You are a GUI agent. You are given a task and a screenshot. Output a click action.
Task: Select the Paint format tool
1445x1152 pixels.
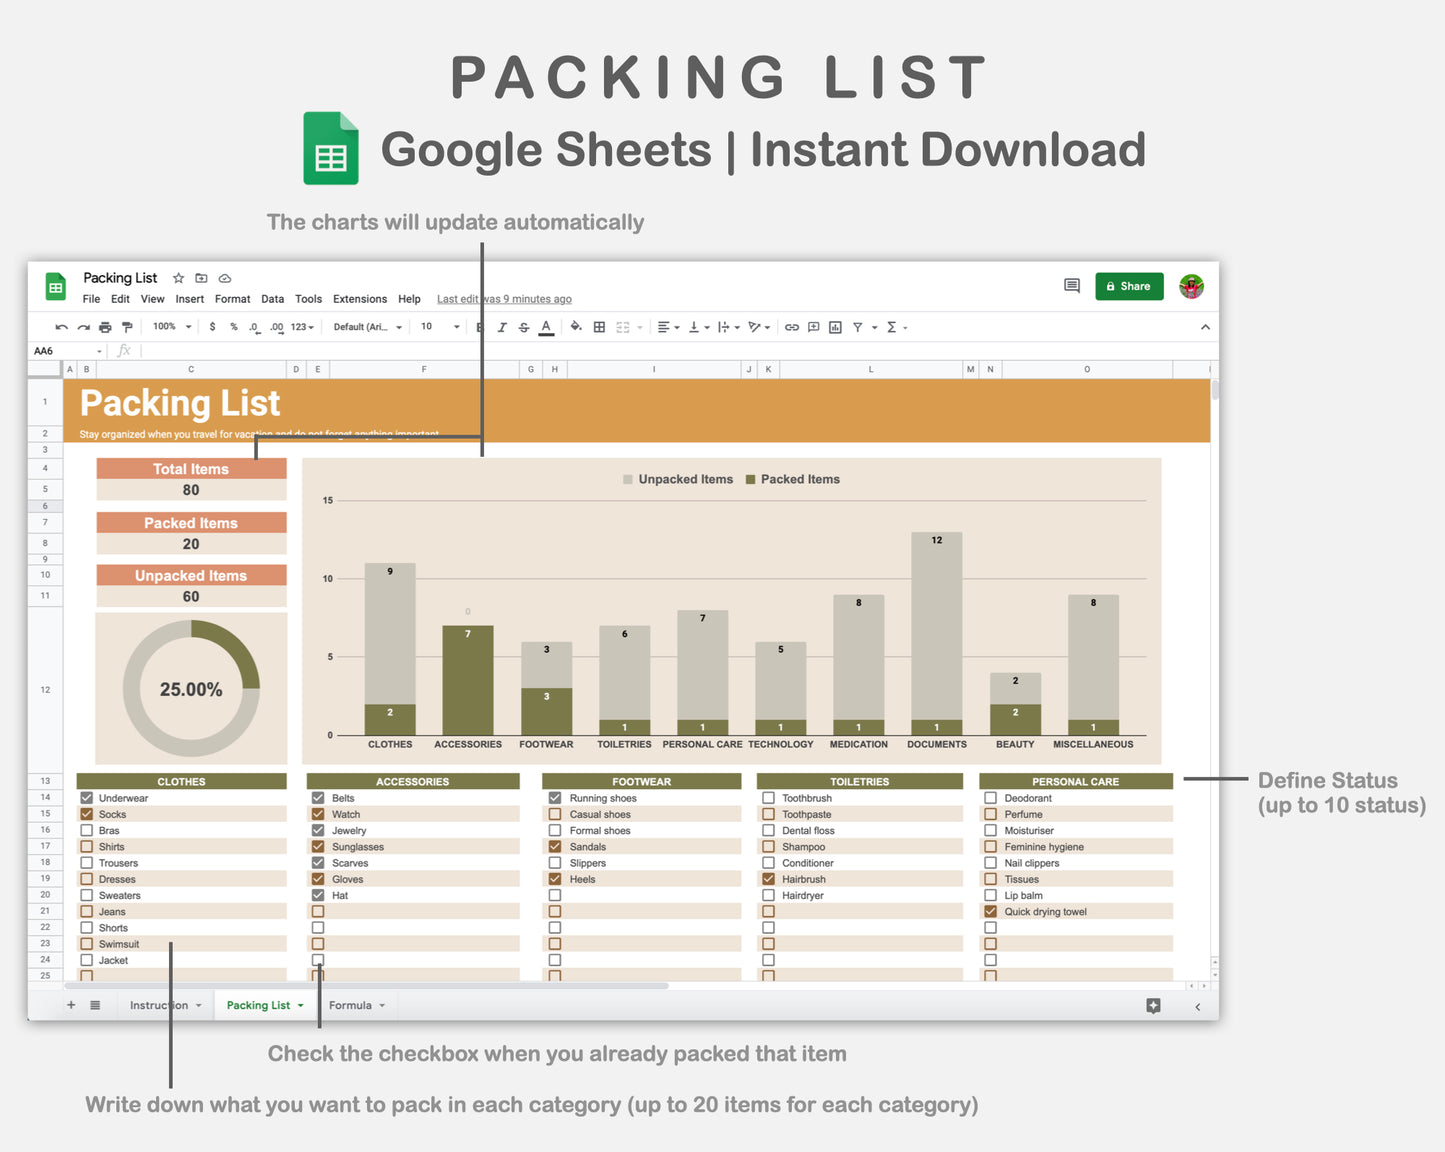(127, 327)
